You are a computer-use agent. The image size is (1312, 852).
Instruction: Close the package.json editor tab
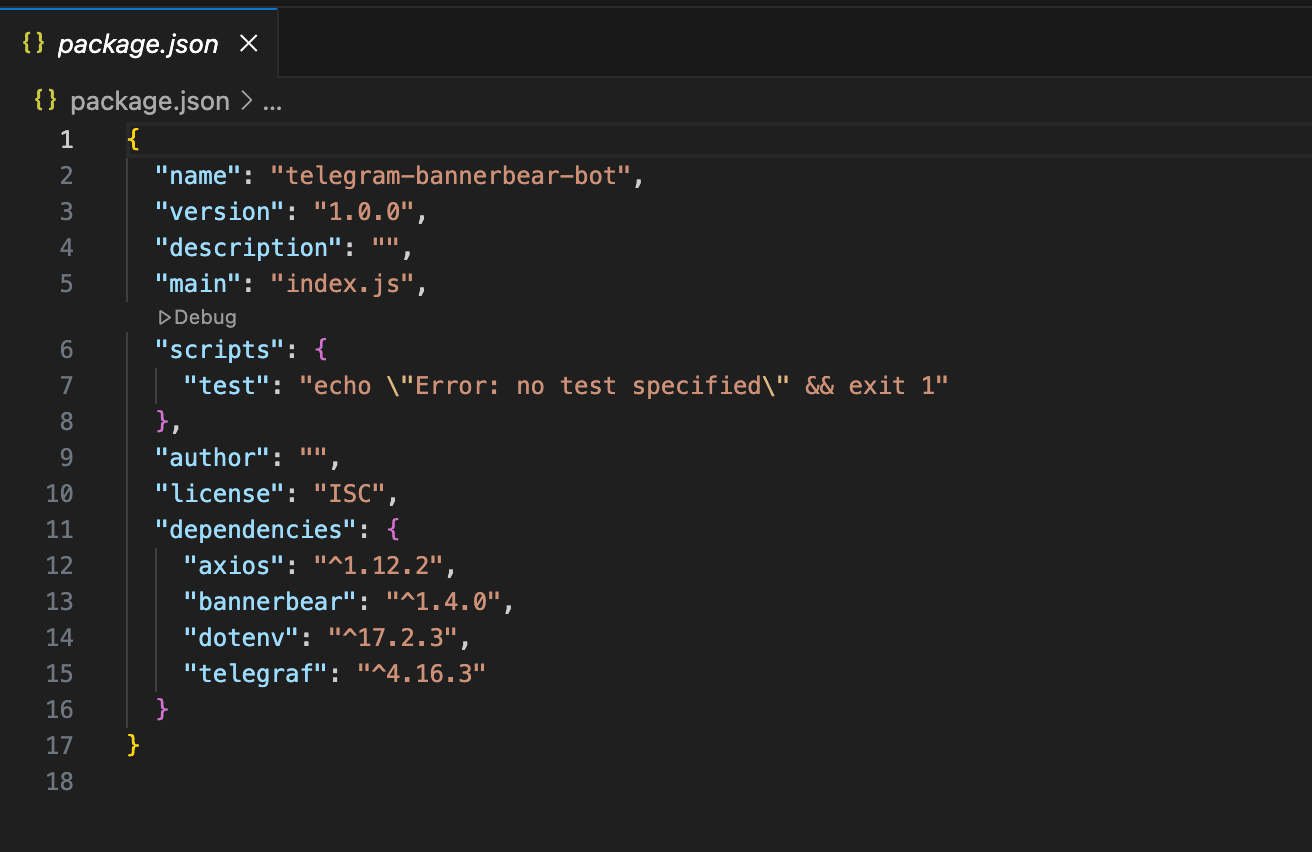(x=249, y=44)
